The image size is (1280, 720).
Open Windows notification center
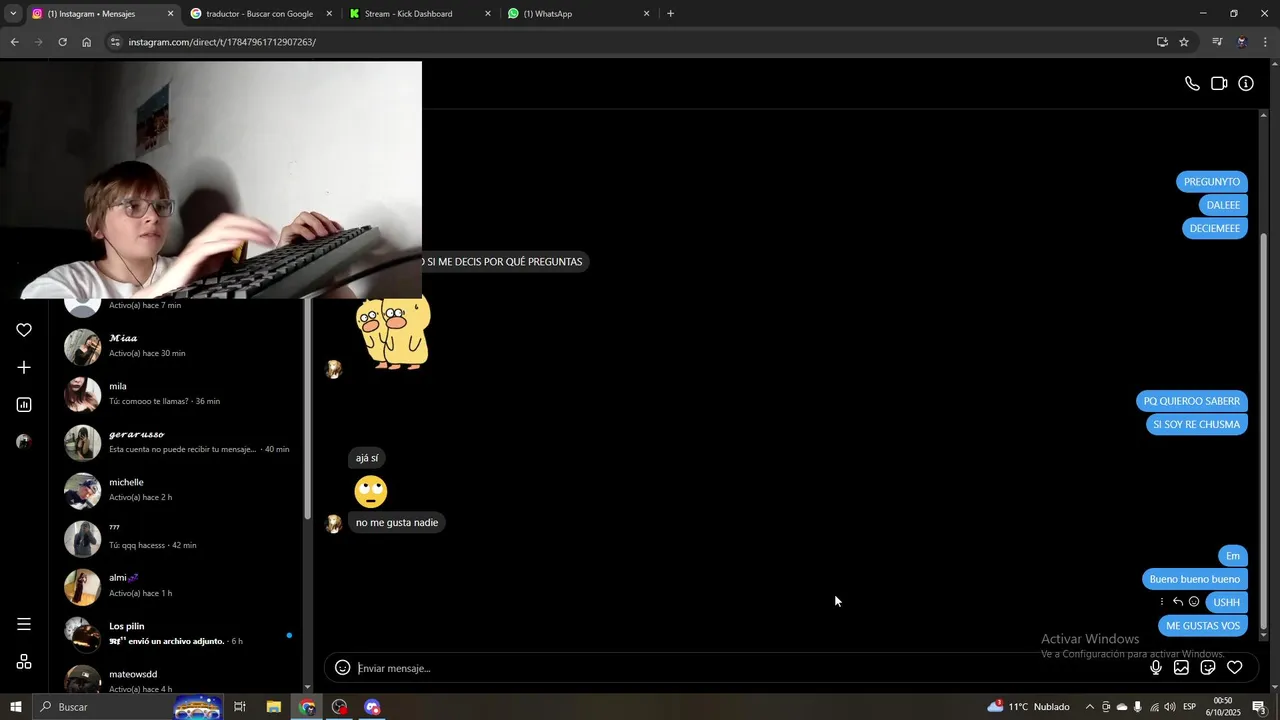pos(1259,707)
